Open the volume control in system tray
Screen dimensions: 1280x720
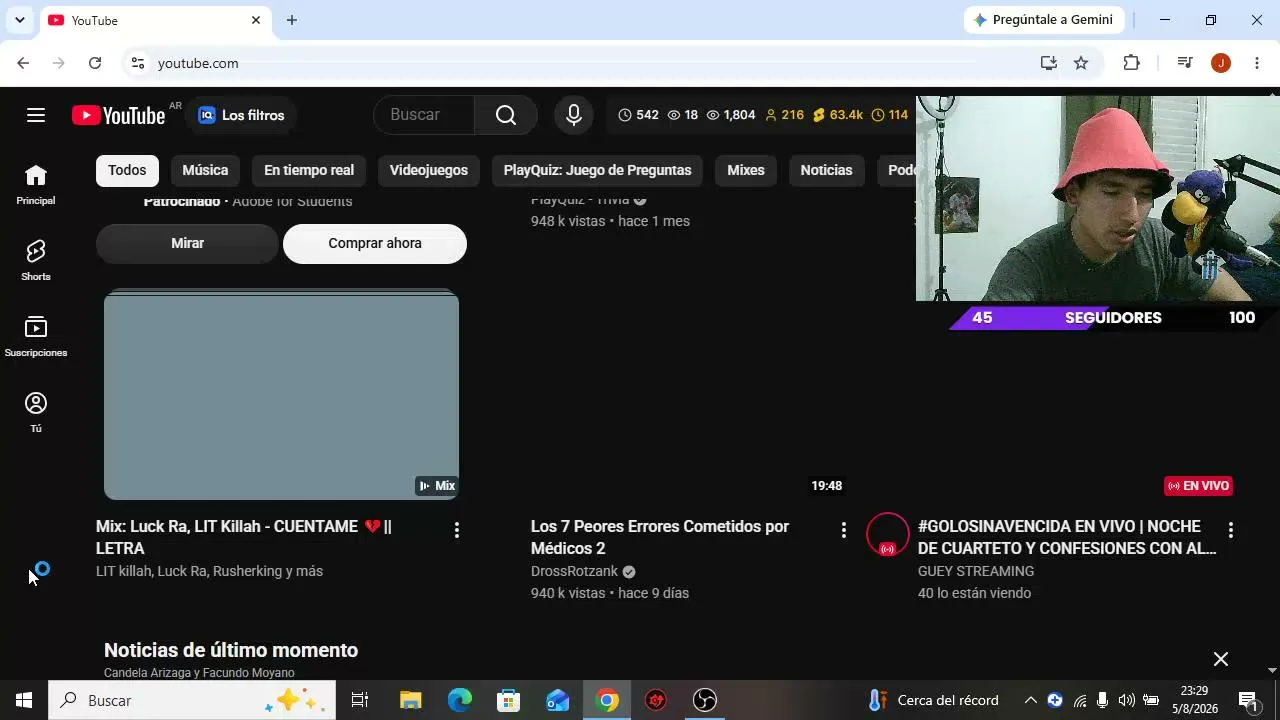coord(1127,700)
